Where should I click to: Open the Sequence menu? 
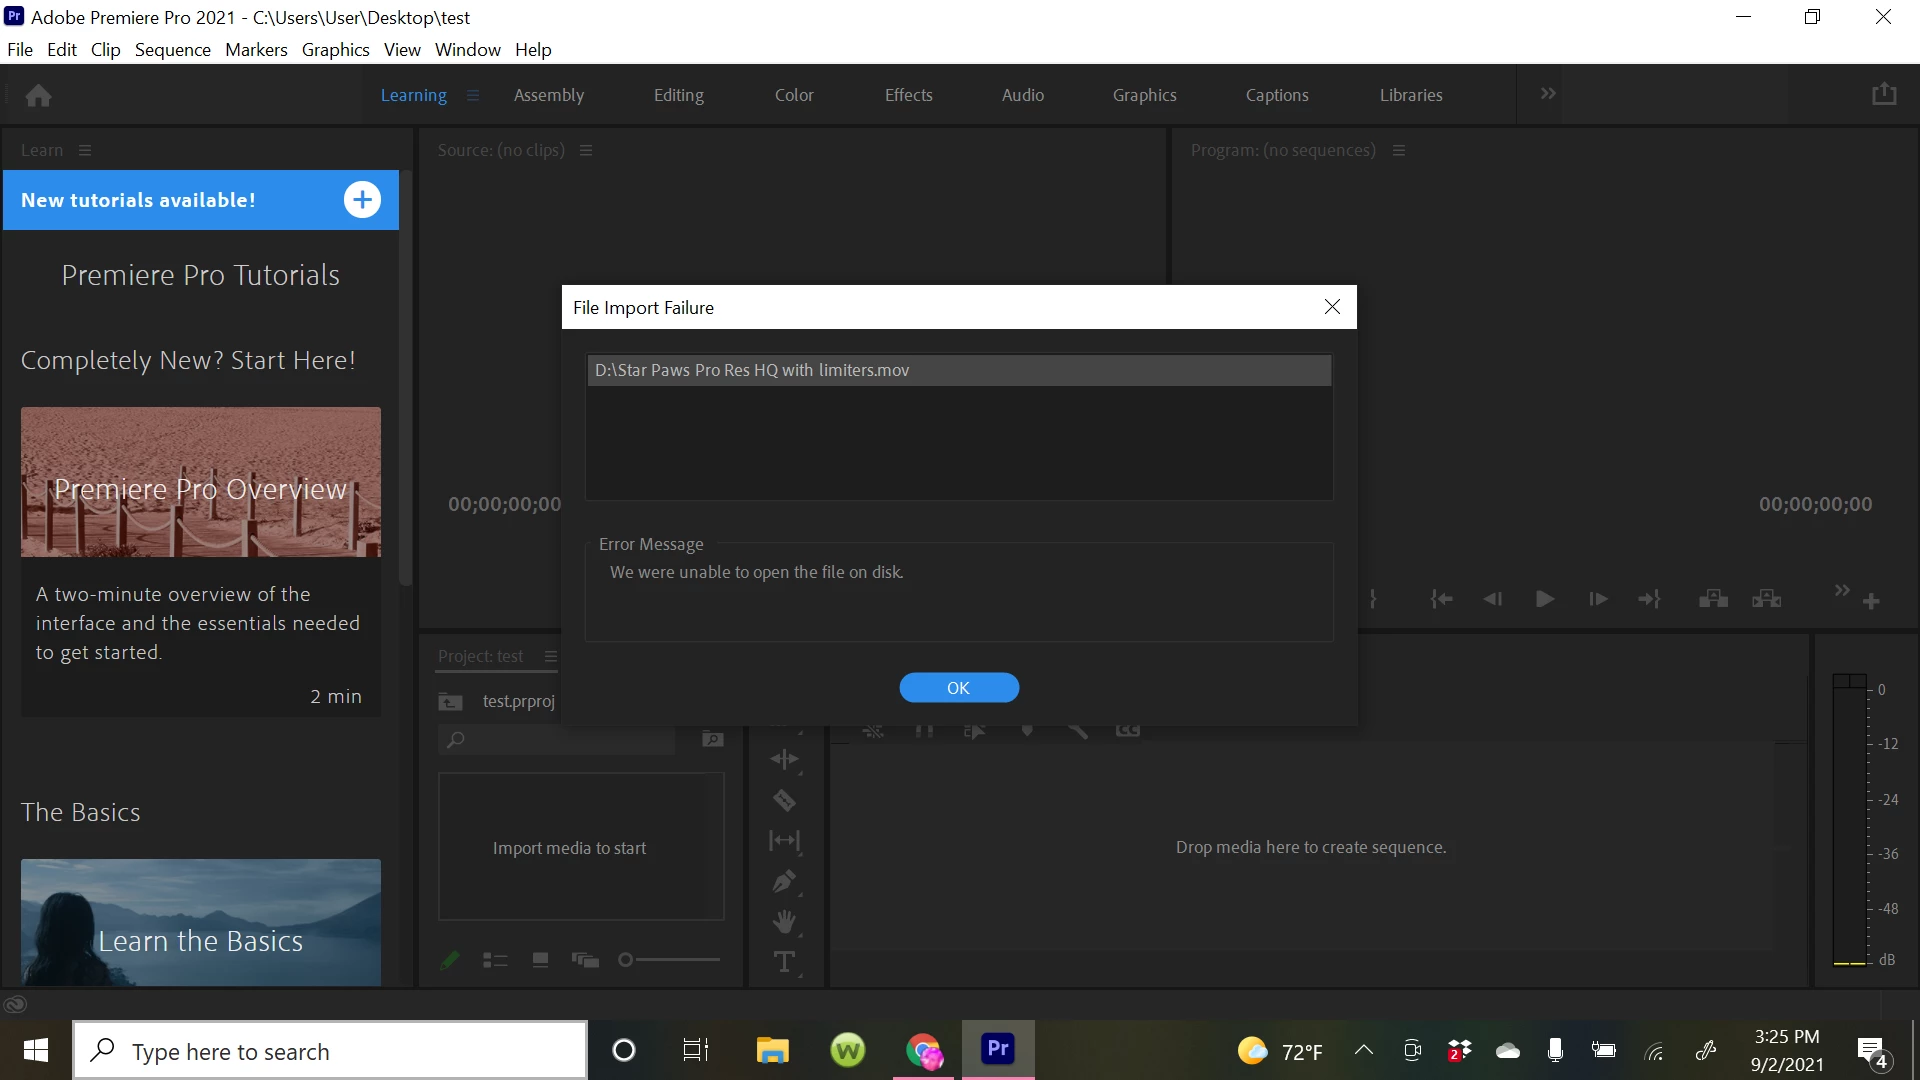pyautogui.click(x=172, y=49)
